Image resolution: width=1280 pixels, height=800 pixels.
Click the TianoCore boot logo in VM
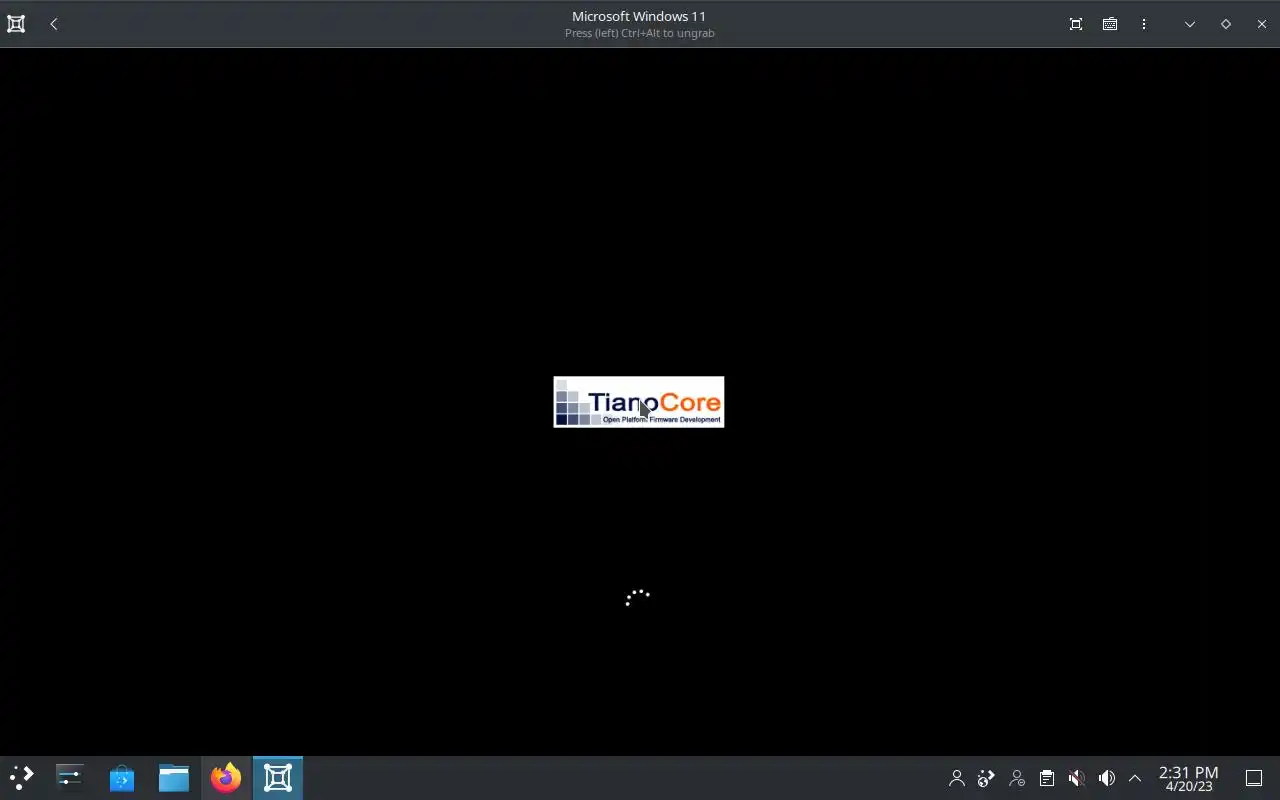[x=639, y=402]
